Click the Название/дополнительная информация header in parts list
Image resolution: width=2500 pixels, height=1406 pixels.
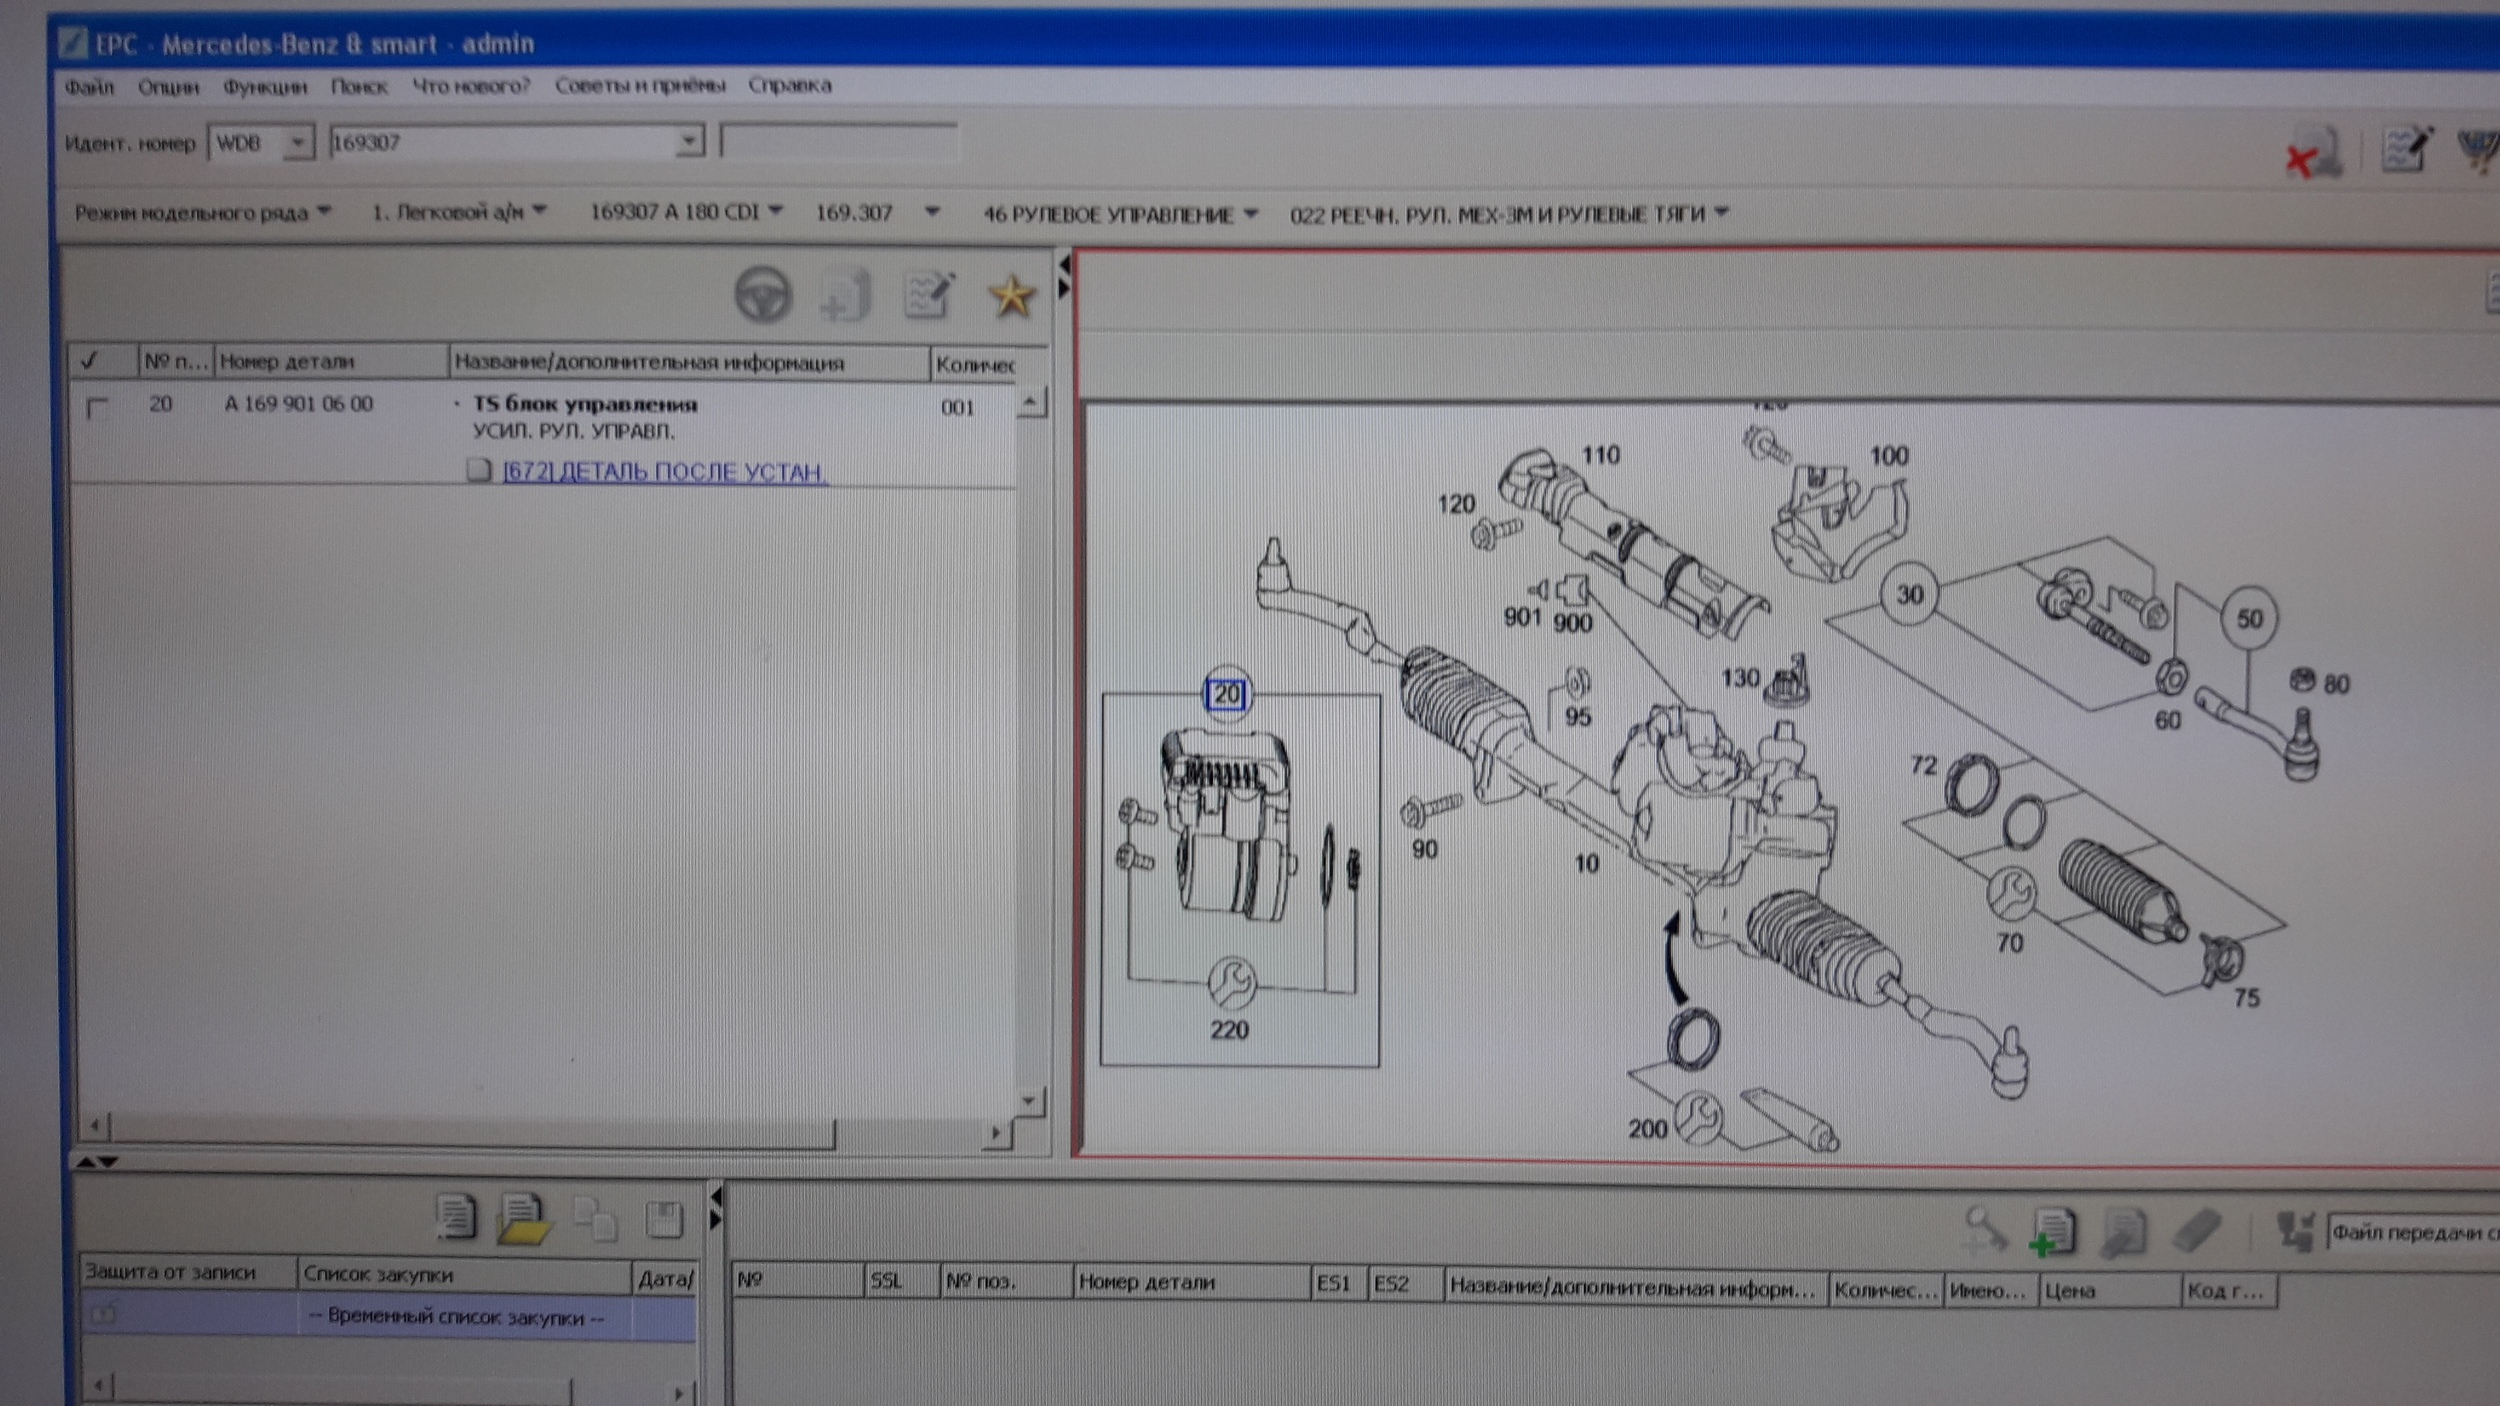click(x=689, y=362)
